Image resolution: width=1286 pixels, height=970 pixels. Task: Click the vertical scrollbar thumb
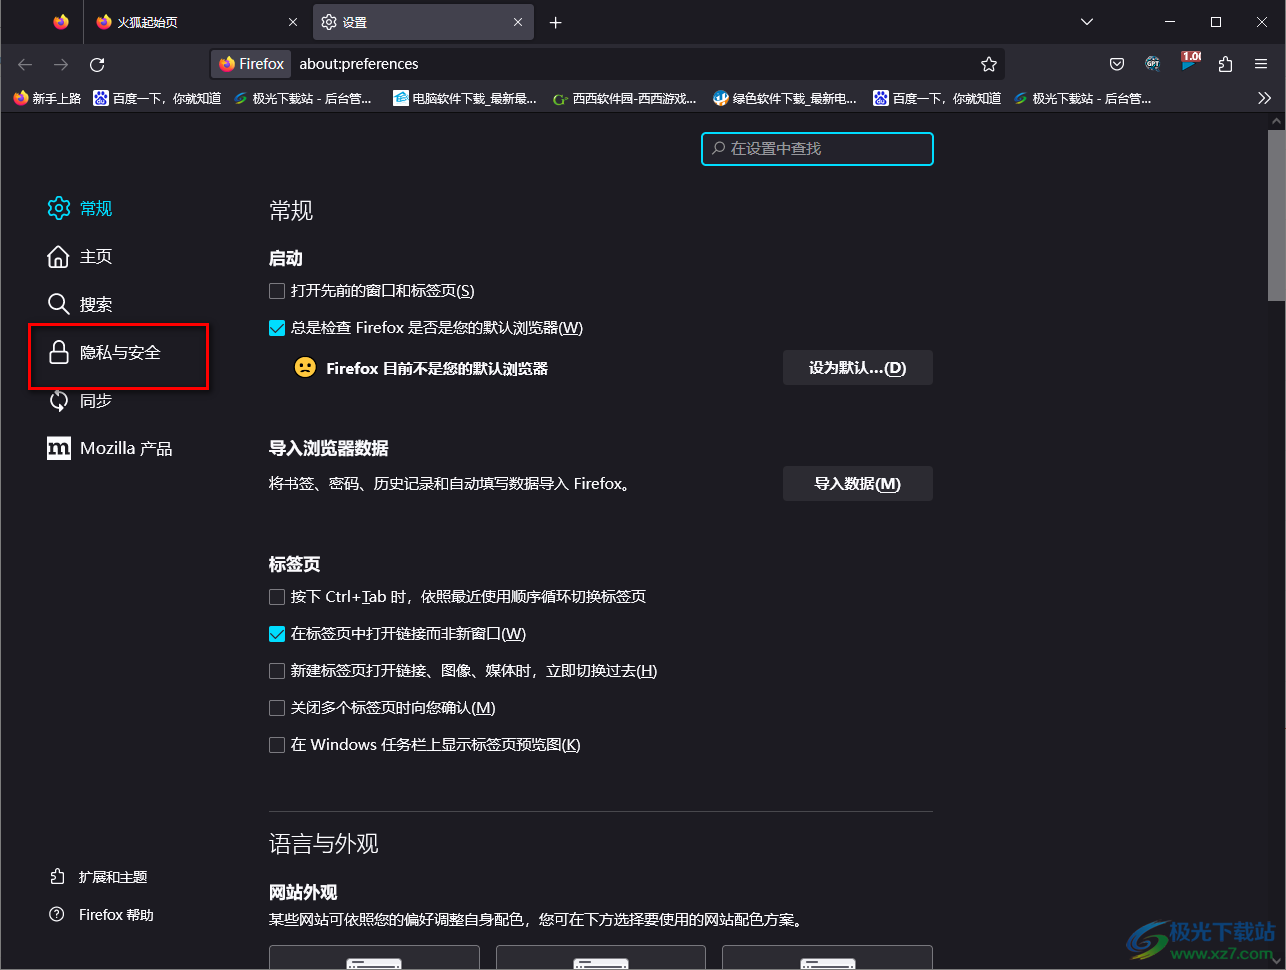1277,214
